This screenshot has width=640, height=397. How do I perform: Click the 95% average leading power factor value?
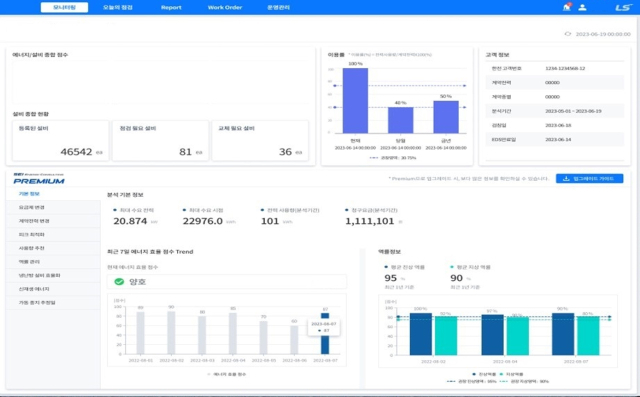click(x=391, y=278)
